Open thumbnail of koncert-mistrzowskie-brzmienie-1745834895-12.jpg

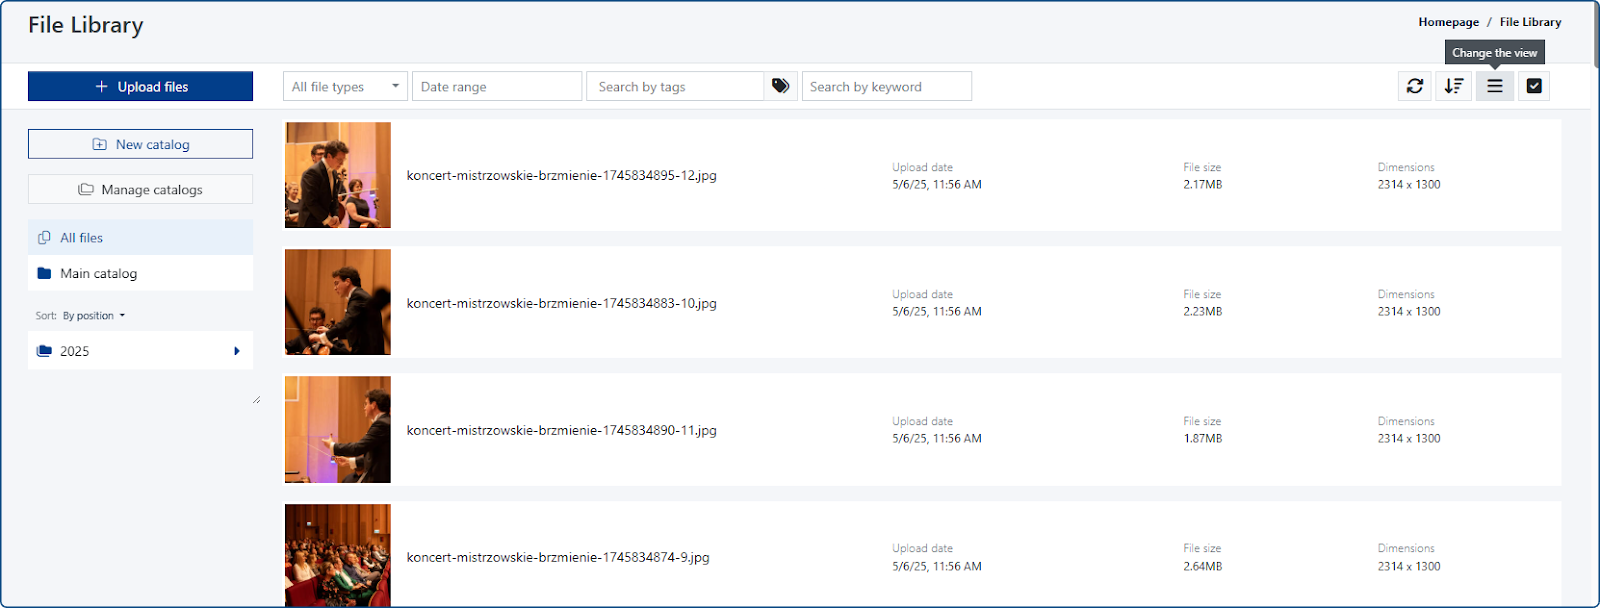[338, 175]
